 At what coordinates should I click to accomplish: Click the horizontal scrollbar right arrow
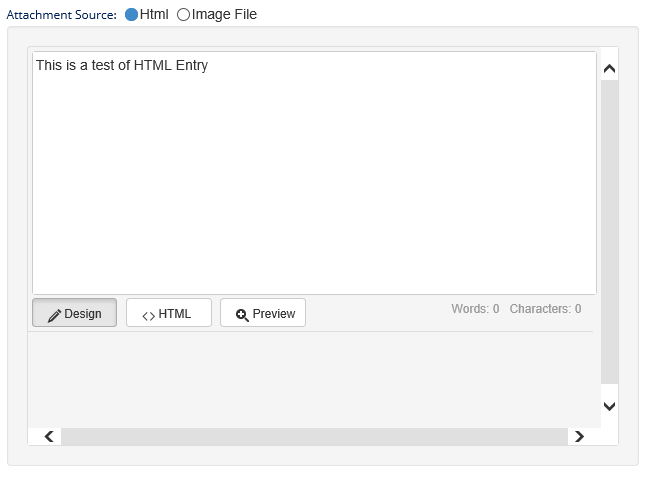click(x=579, y=436)
